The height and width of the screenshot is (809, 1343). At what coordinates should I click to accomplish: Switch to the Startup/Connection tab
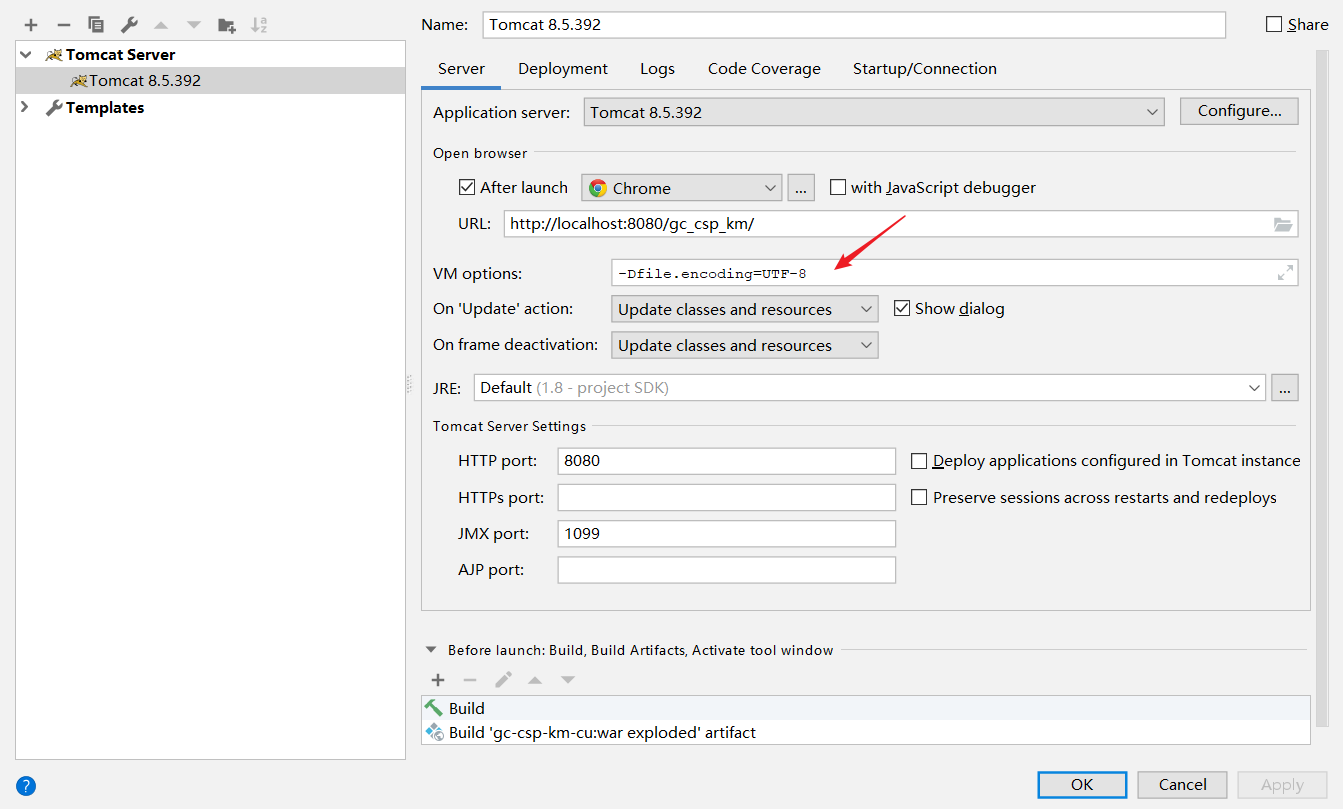pyautogui.click(x=925, y=69)
